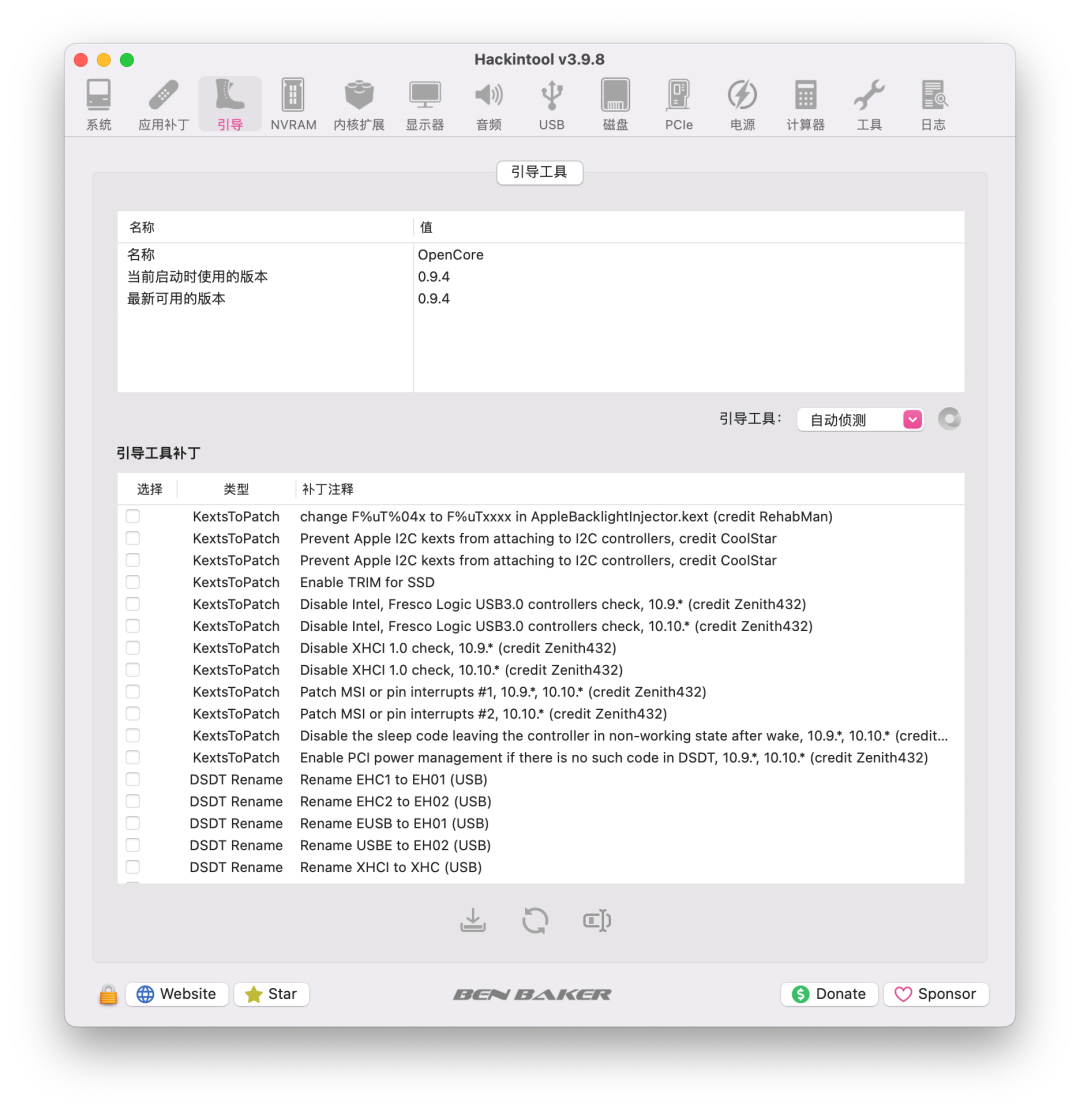The width and height of the screenshot is (1080, 1112).
Task: Select the 当前启动时使用的版本 row
Action: tap(540, 277)
